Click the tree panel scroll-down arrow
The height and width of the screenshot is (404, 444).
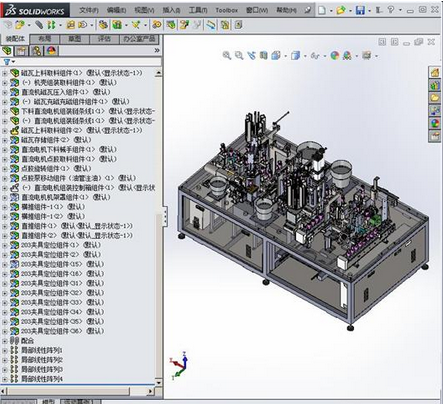[159, 382]
